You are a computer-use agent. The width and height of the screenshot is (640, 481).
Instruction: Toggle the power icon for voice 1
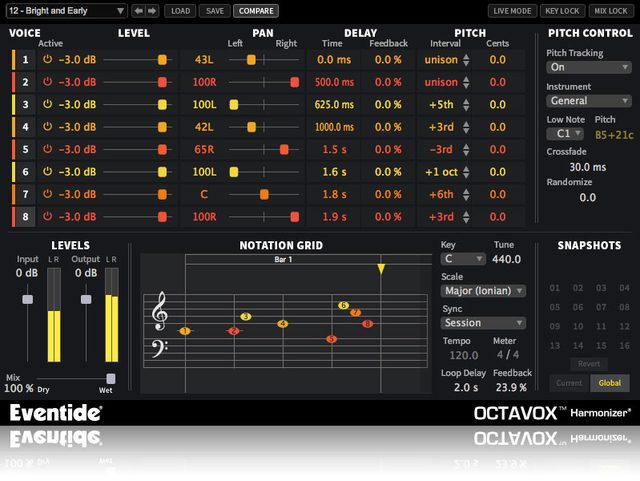click(48, 59)
